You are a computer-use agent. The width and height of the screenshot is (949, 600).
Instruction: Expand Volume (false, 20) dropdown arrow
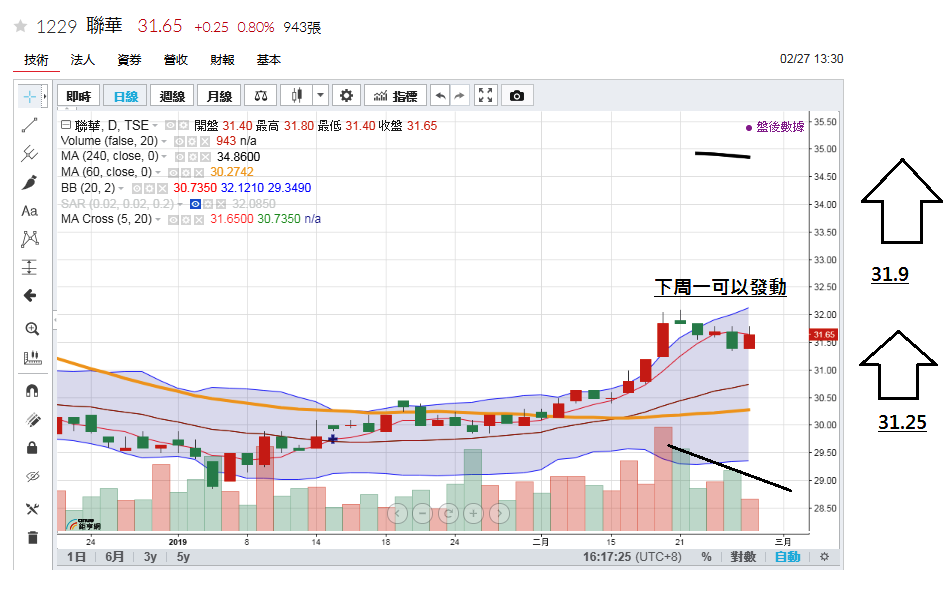(x=163, y=141)
